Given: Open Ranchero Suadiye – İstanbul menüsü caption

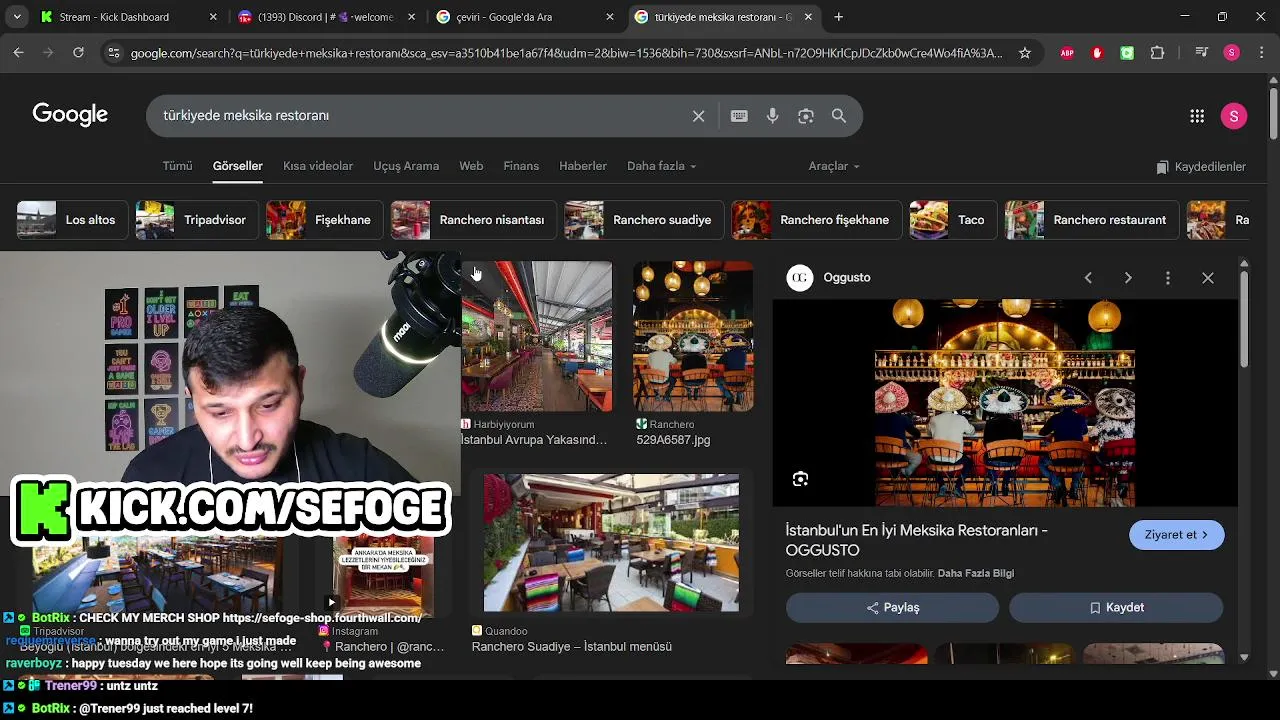Looking at the screenshot, I should pos(572,647).
